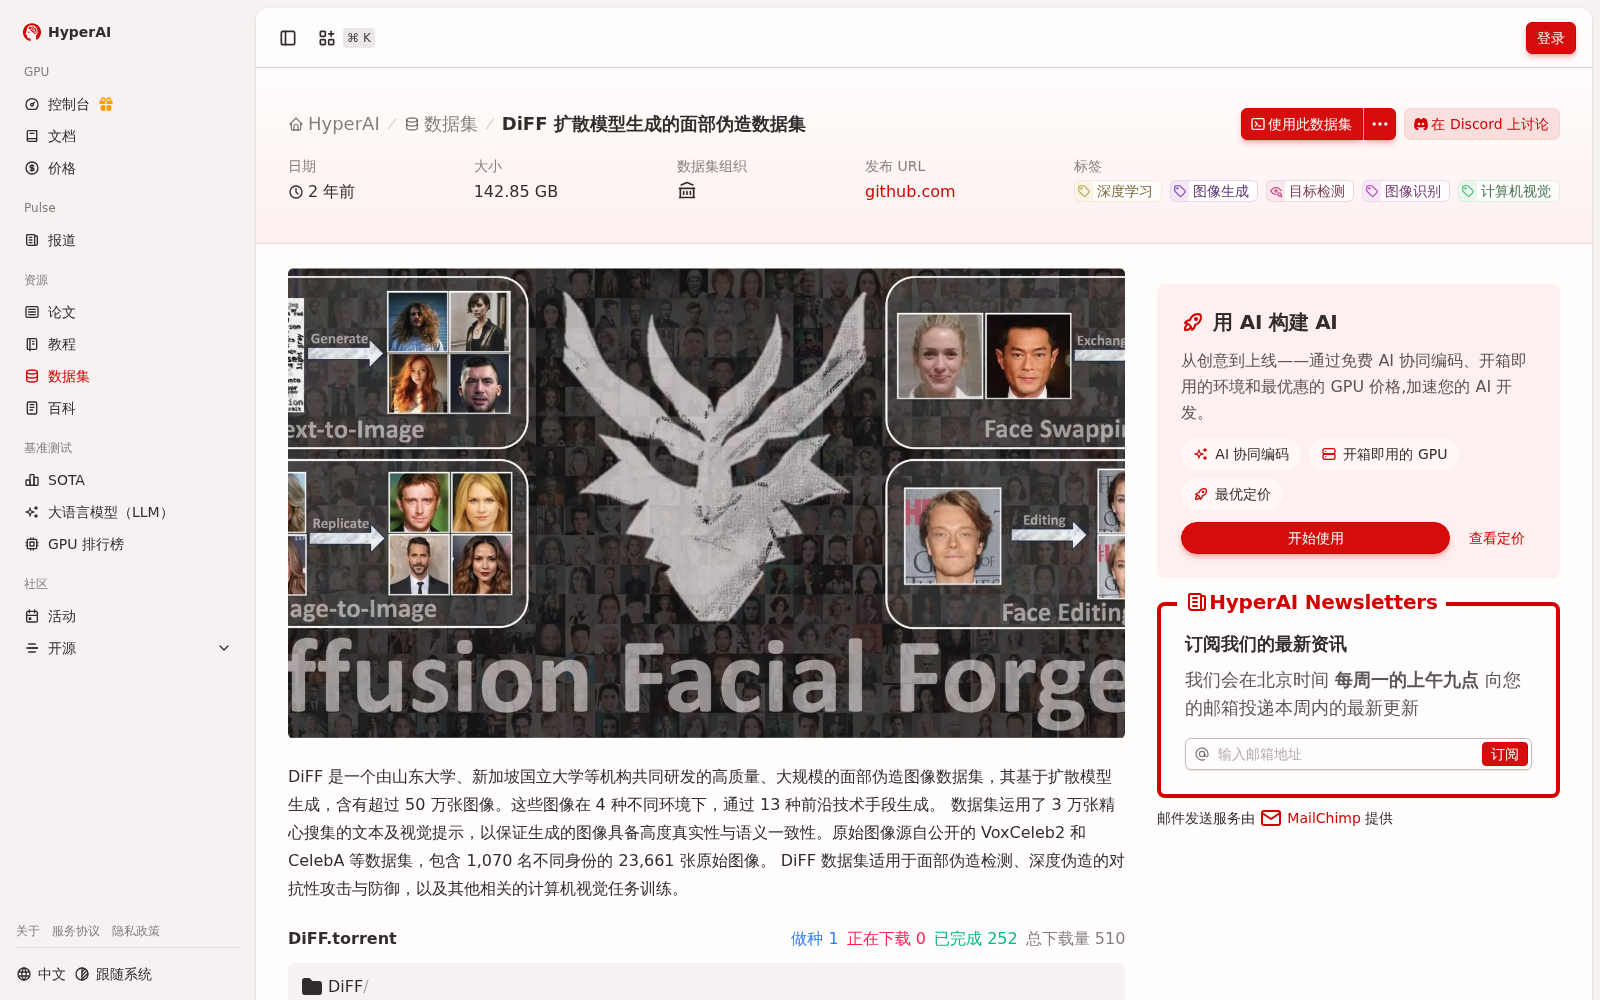Image resolution: width=1600 pixels, height=1000 pixels.
Task: Click the 图像生成 tag
Action: pyautogui.click(x=1213, y=191)
